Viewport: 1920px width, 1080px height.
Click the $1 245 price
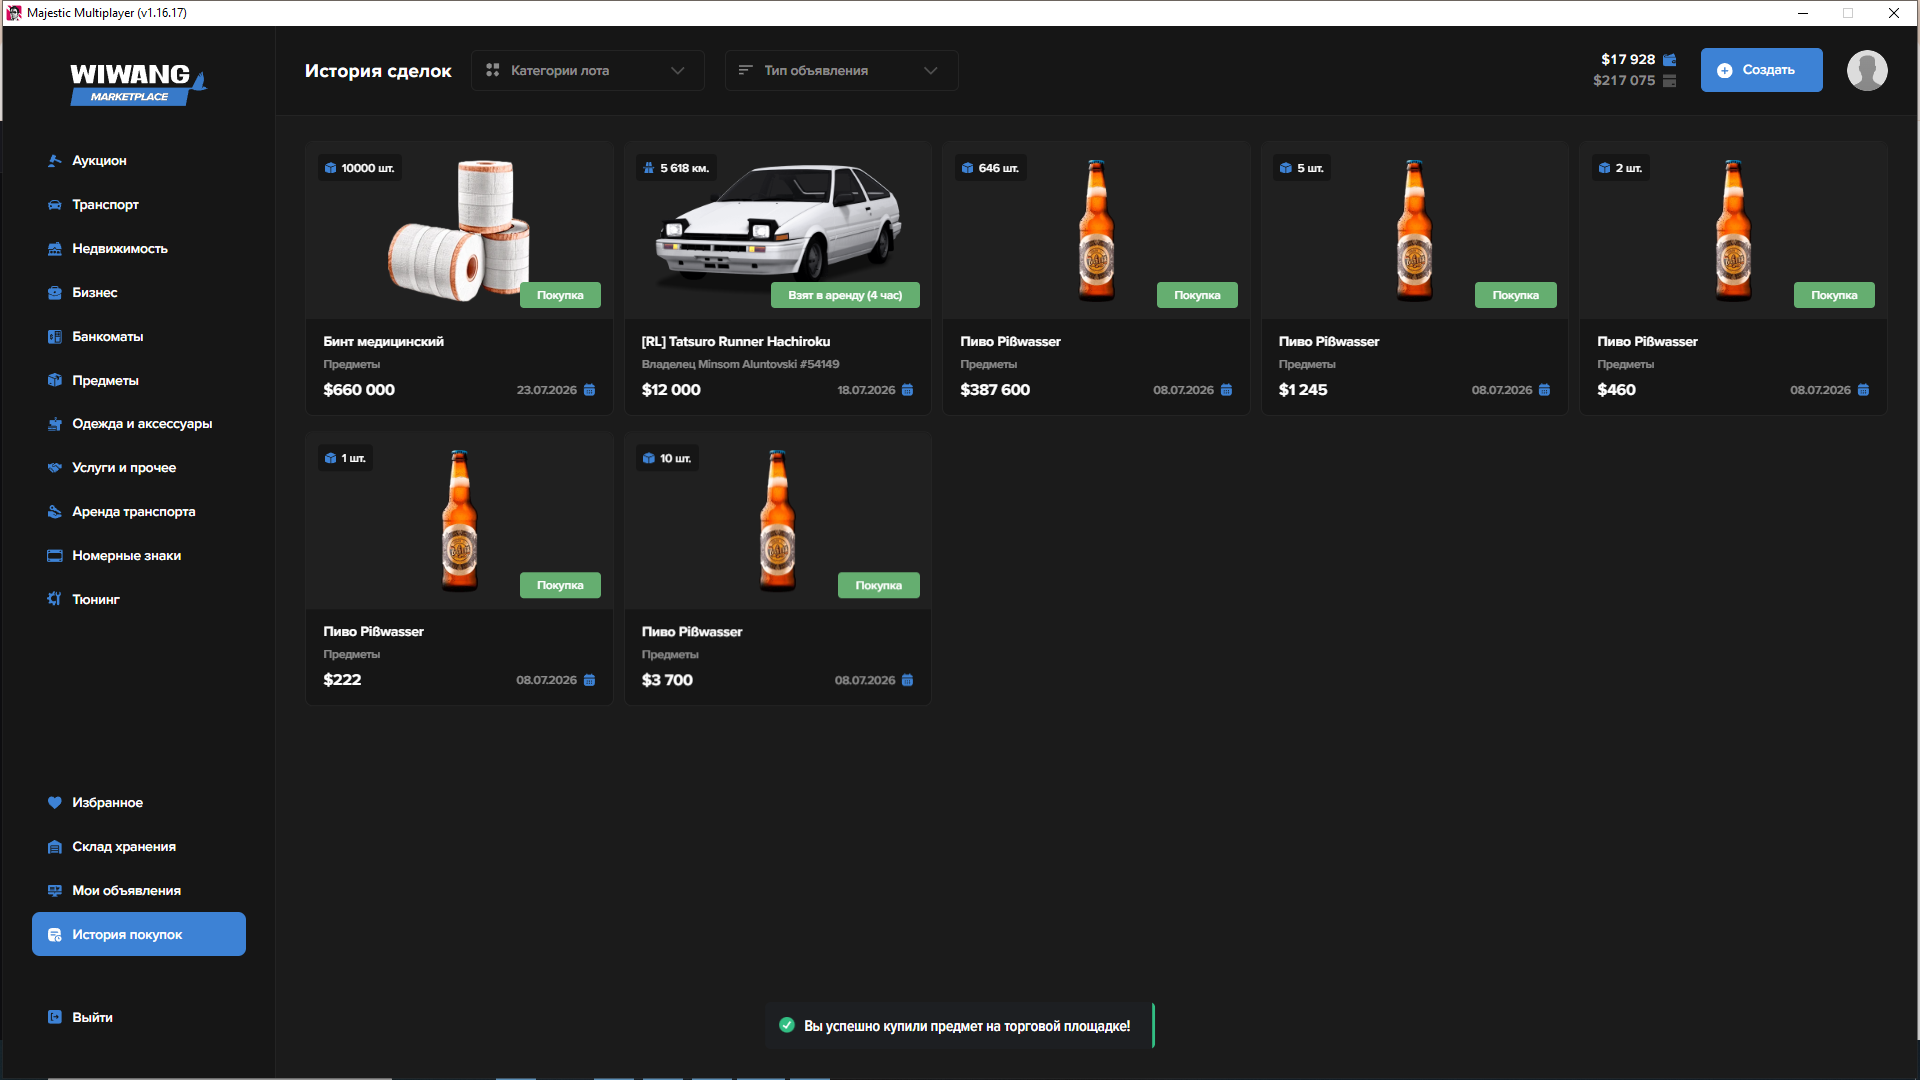tap(1303, 390)
